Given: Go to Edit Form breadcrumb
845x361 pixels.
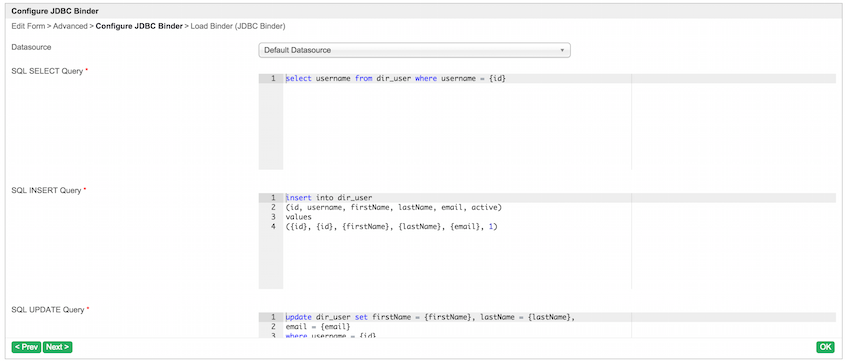Looking at the screenshot, I should (28, 26).
